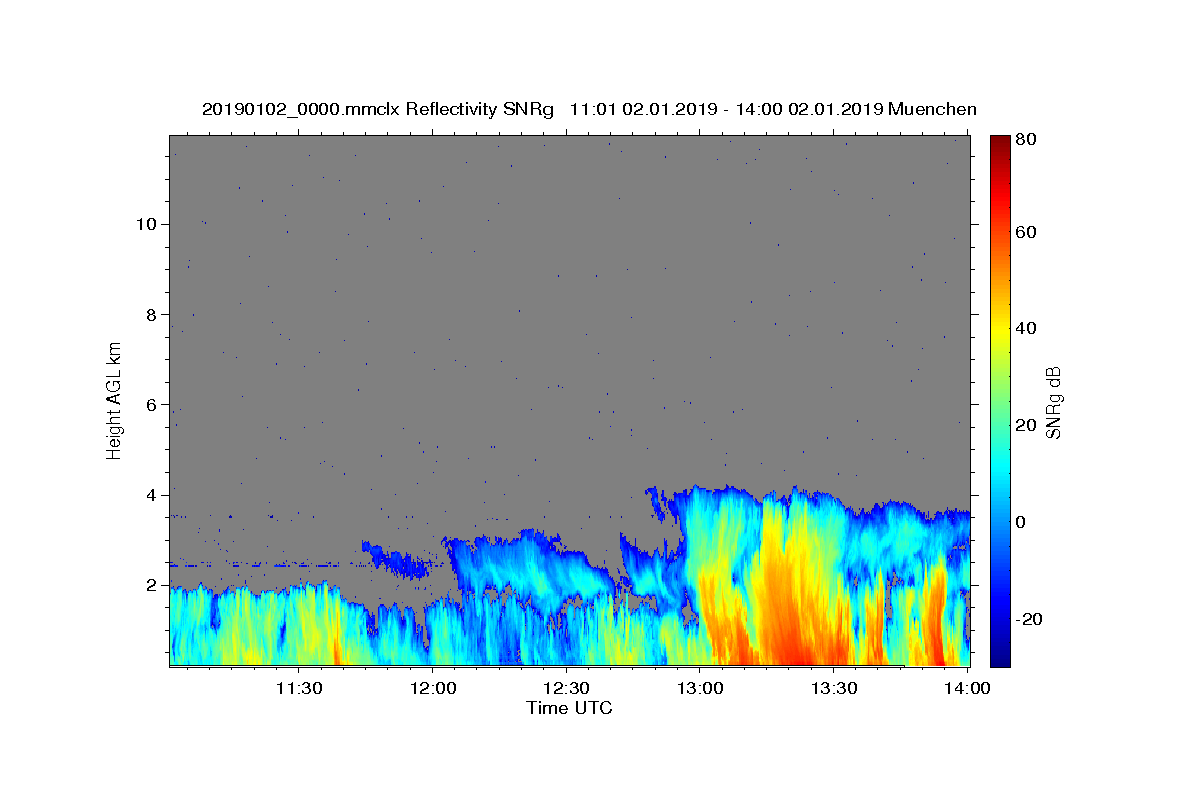
Task: Click the colorbar value -20
Action: (x=1030, y=619)
